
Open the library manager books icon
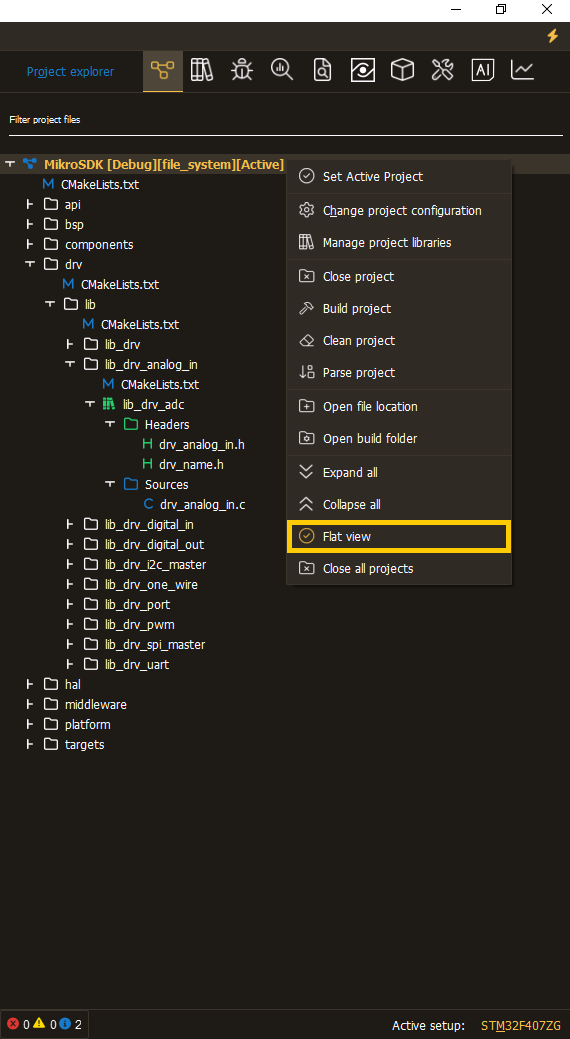[202, 70]
